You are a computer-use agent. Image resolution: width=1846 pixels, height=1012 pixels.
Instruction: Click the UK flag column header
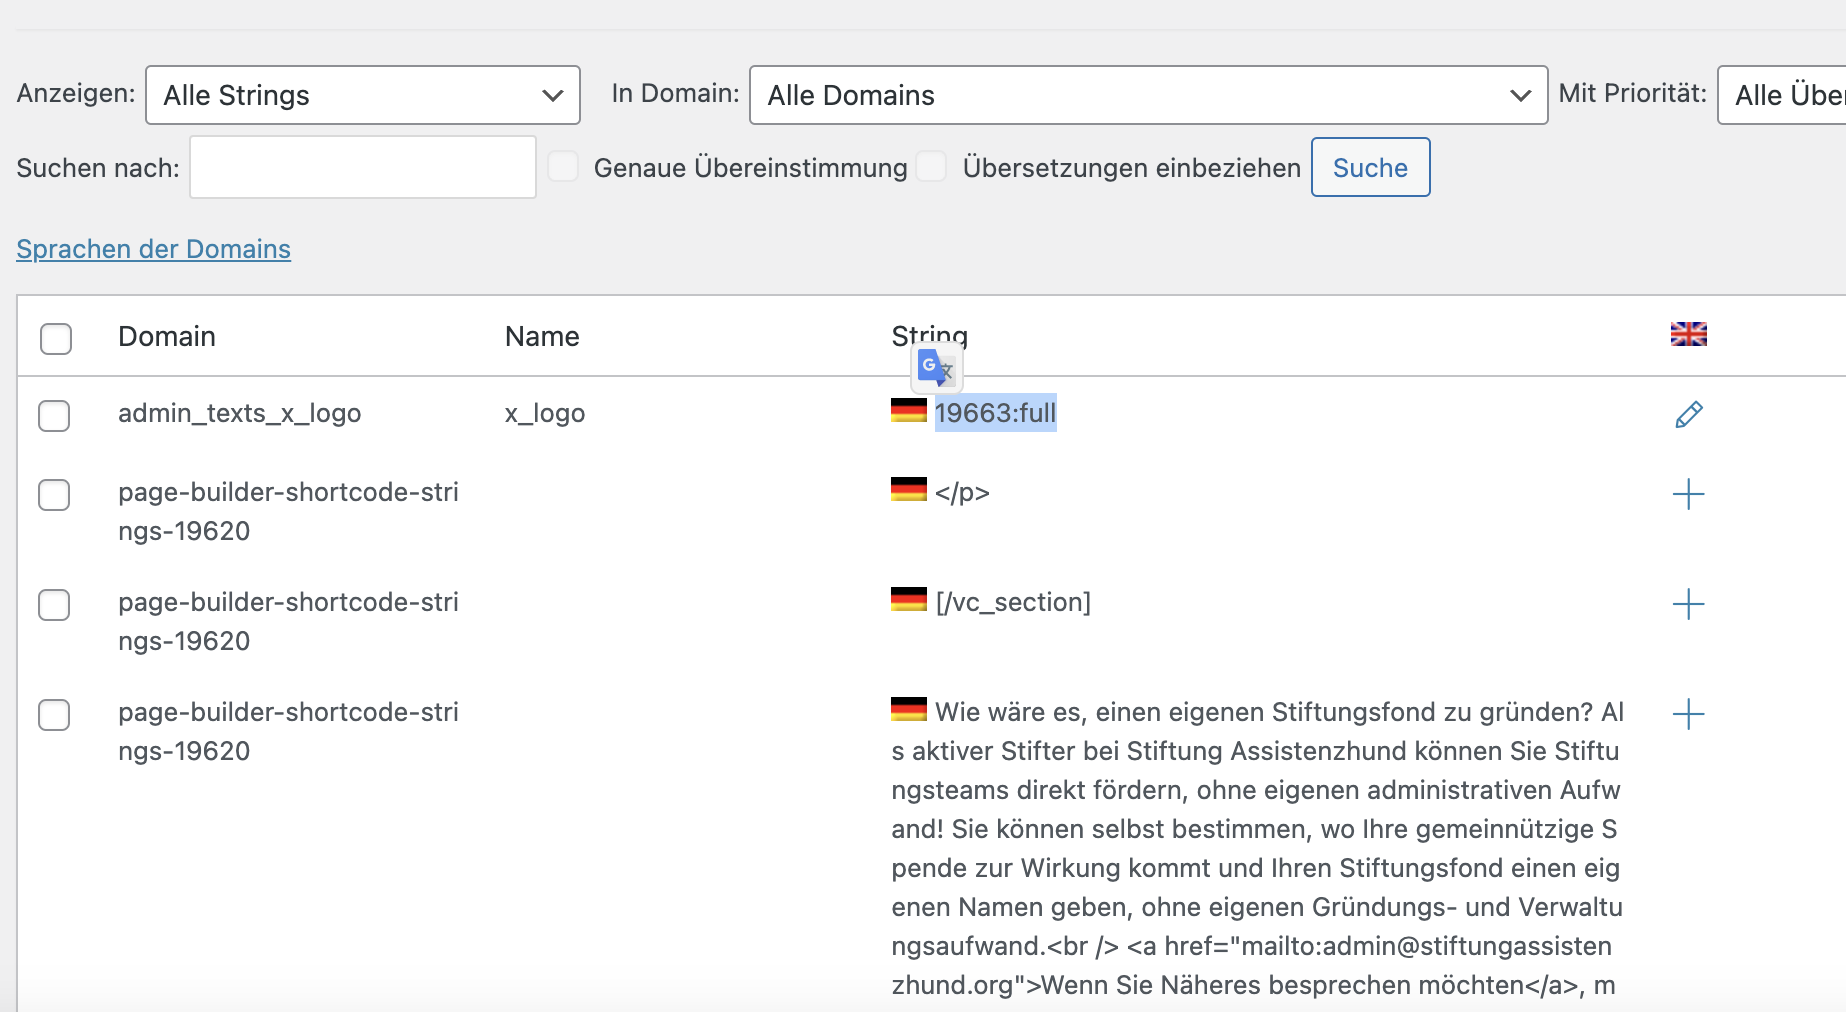tap(1688, 334)
